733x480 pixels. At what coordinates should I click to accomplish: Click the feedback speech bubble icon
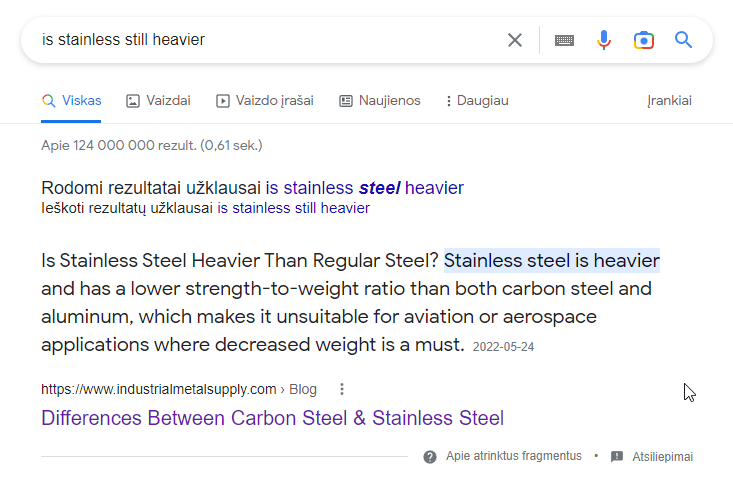(617, 456)
